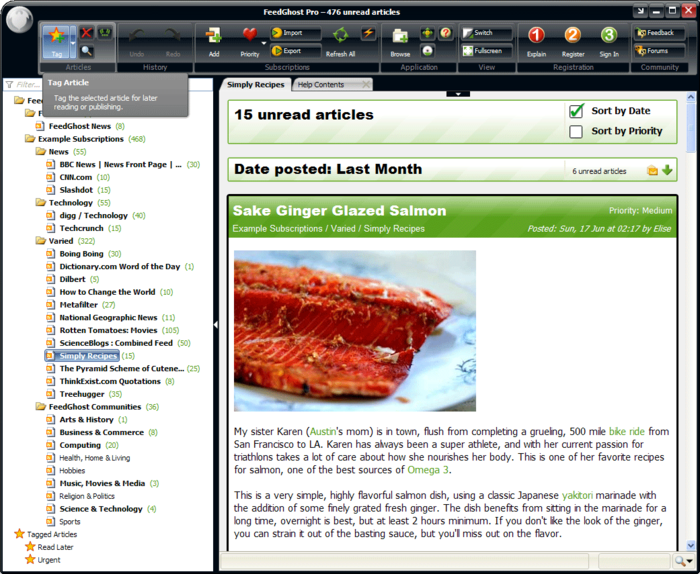Click the white round icon under the green arrows
Screen dimensions: 700x574
(427, 51)
